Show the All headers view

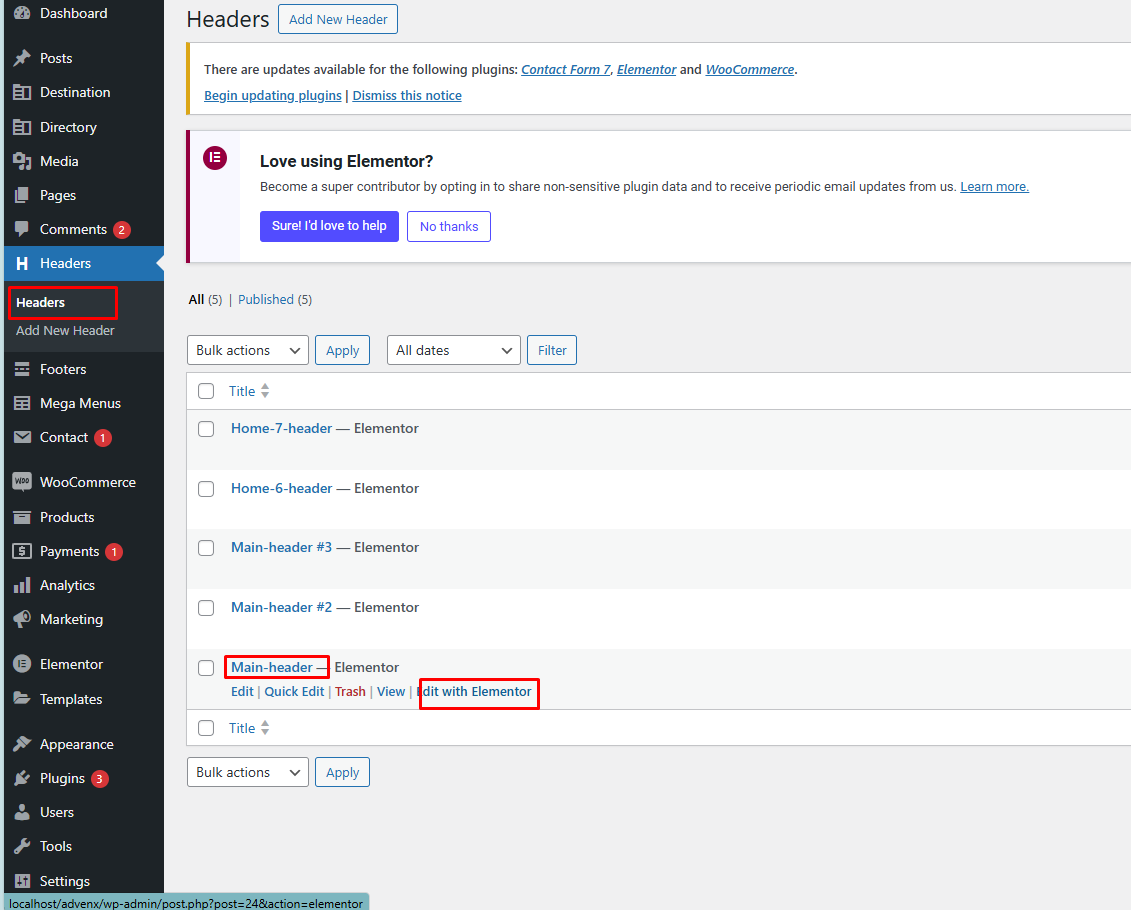click(x=196, y=299)
